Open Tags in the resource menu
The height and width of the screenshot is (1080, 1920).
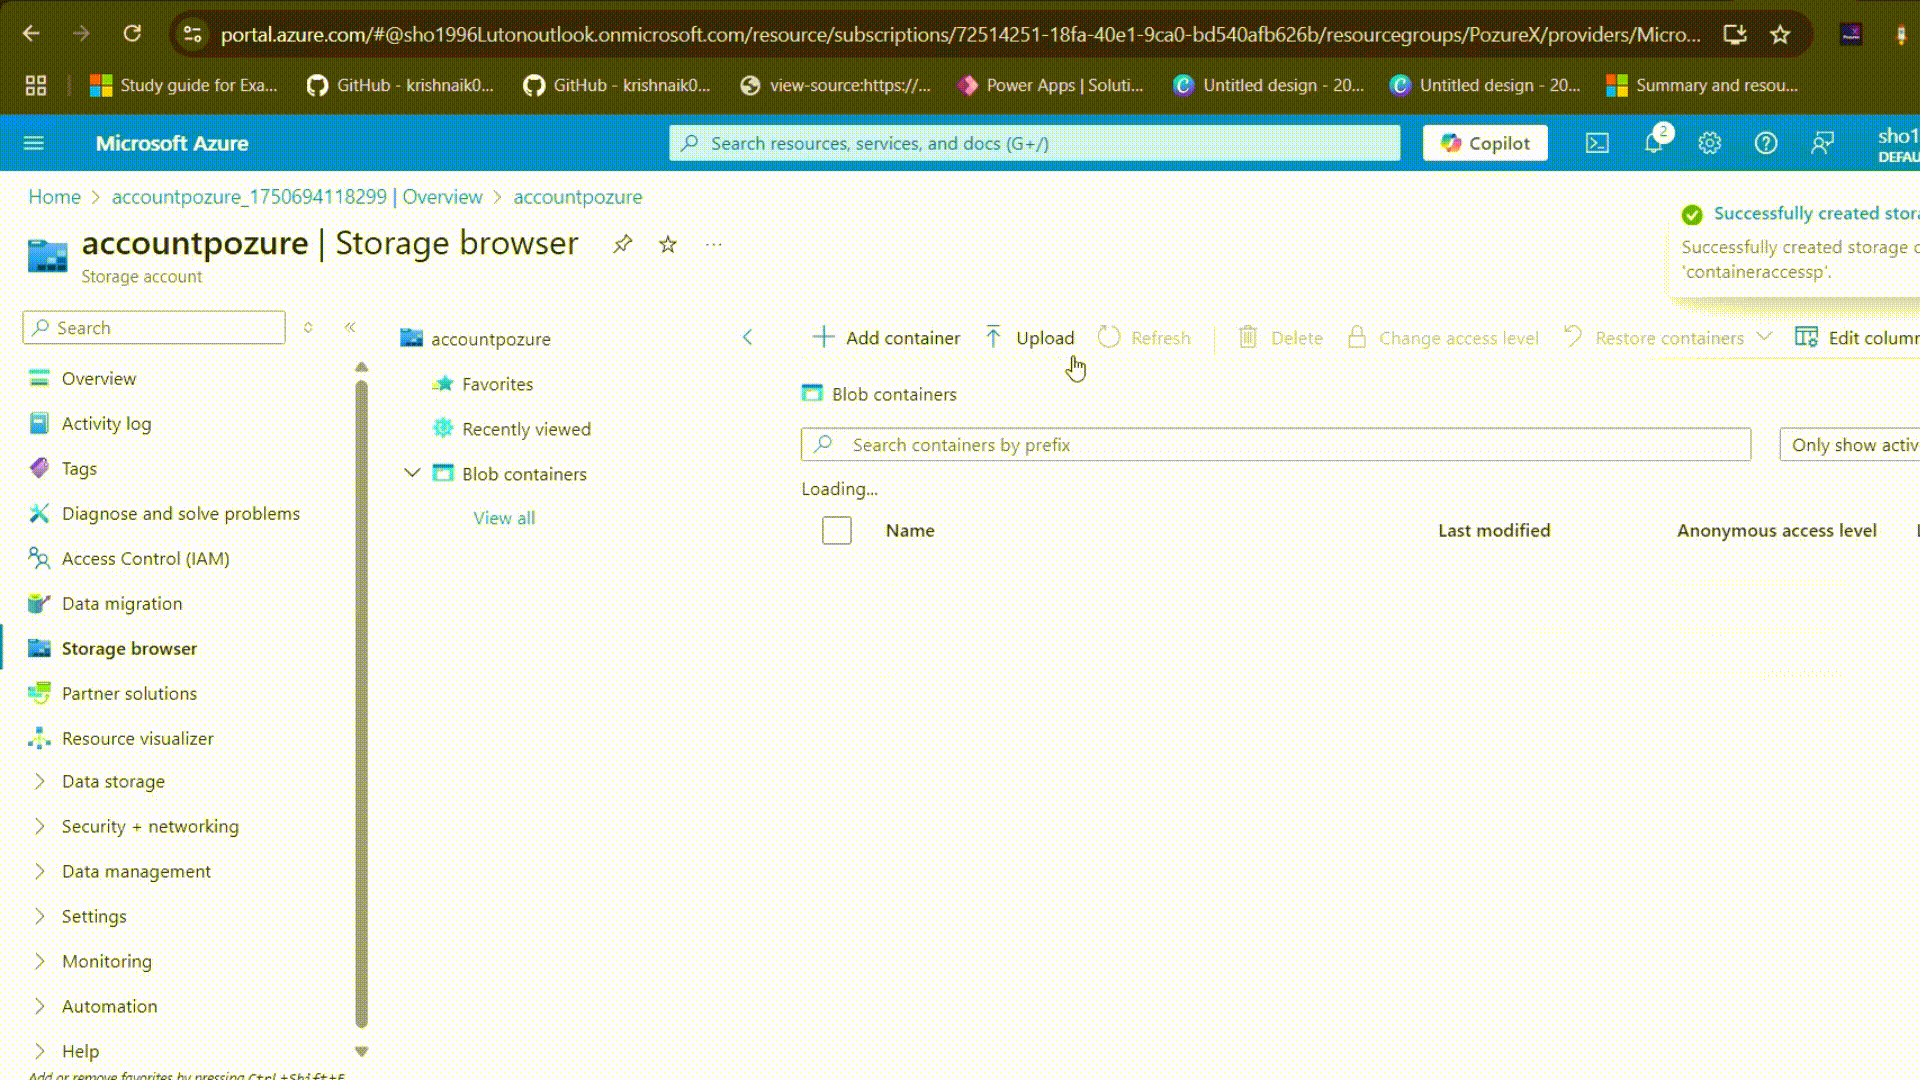click(79, 468)
